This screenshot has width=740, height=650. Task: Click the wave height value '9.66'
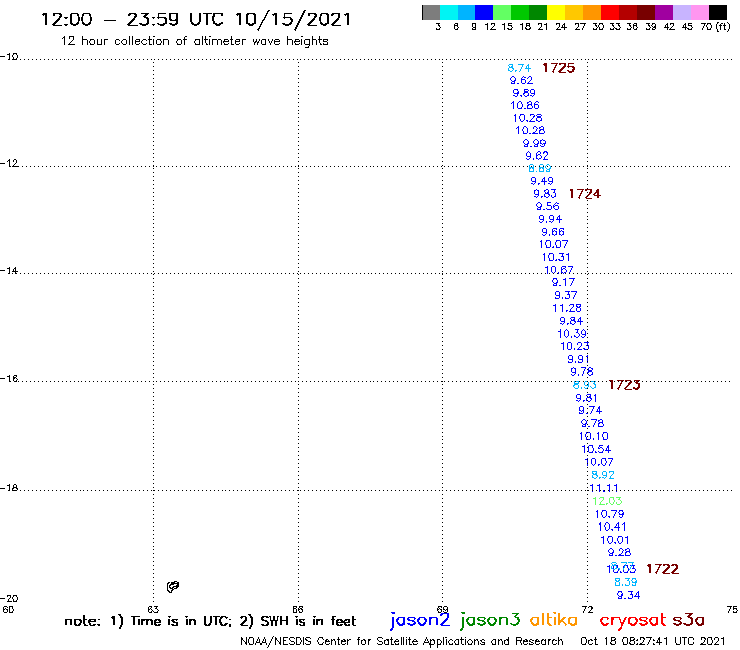click(x=553, y=232)
